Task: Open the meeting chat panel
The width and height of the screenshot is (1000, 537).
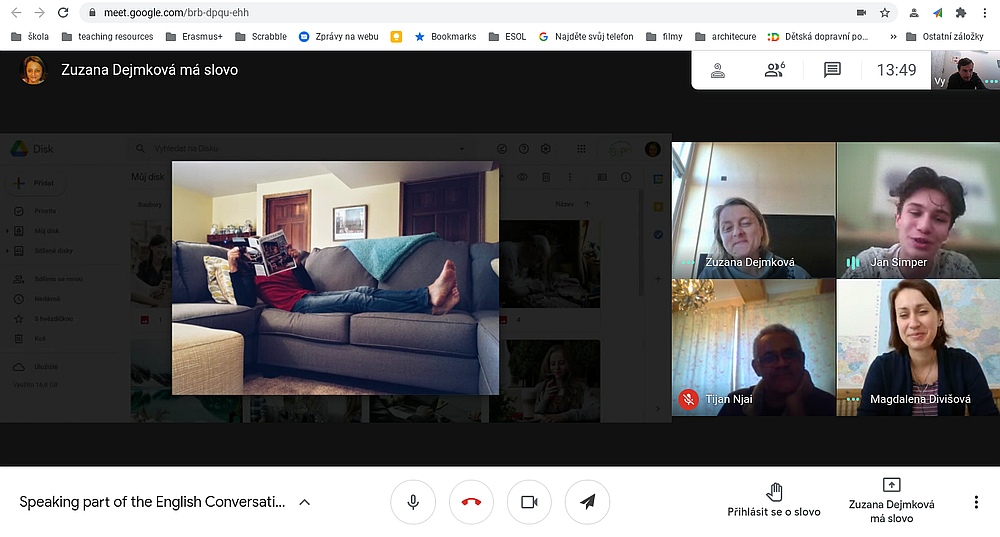Action: point(832,70)
